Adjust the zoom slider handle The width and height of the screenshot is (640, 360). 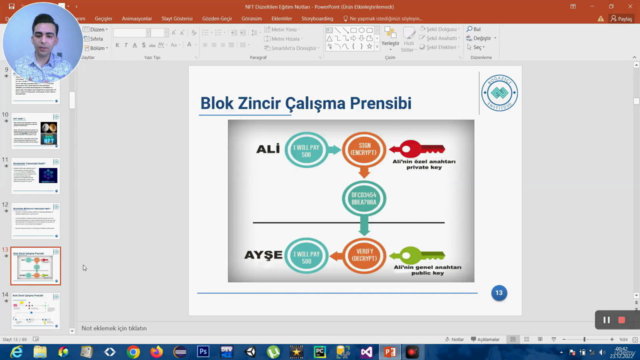(x=584, y=340)
